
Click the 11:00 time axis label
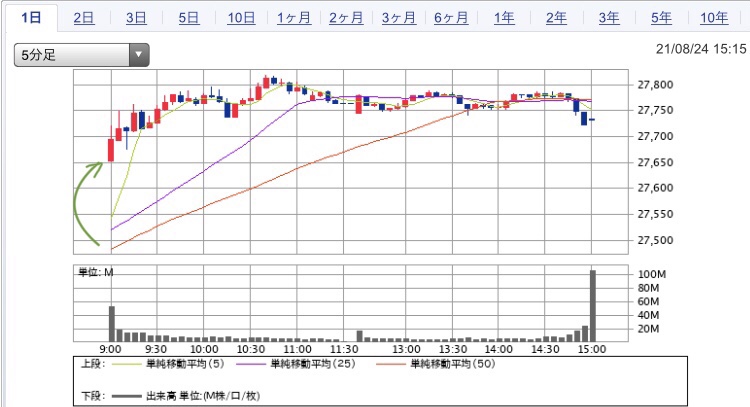(298, 349)
